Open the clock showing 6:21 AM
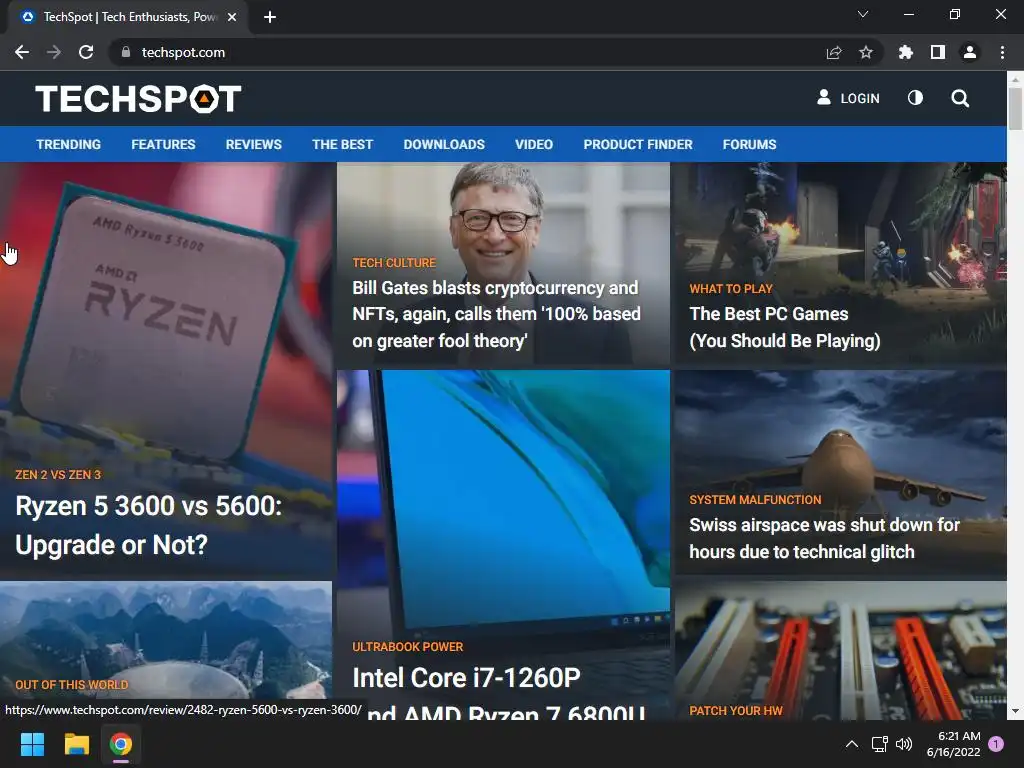The width and height of the screenshot is (1024, 768). tap(953, 744)
